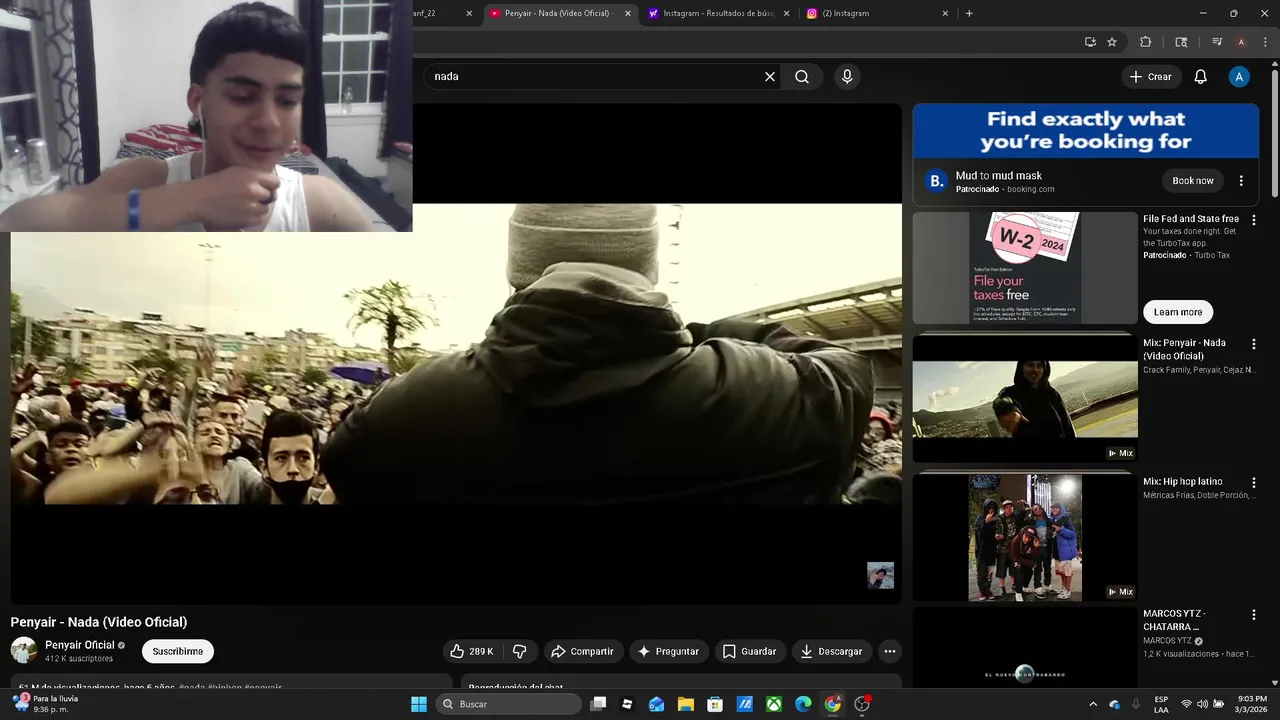
Task: Like the video with 289 K likes
Action: (x=472, y=651)
